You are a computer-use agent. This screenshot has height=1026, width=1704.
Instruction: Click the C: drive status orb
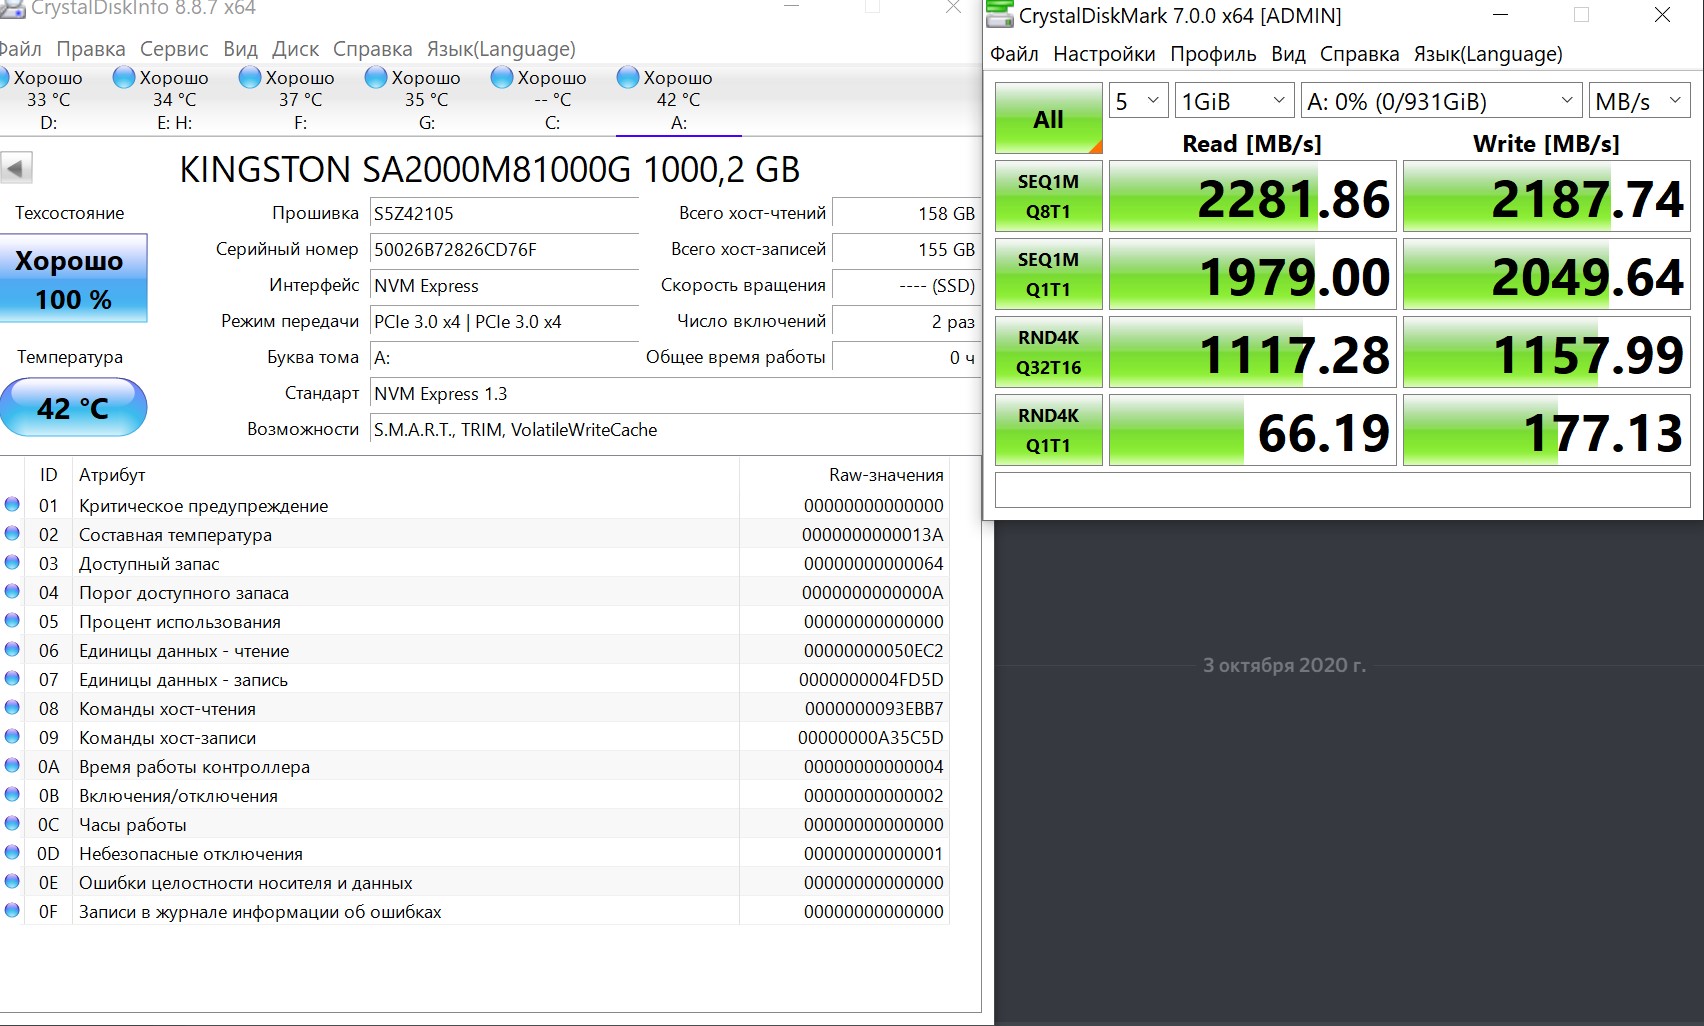coord(502,78)
